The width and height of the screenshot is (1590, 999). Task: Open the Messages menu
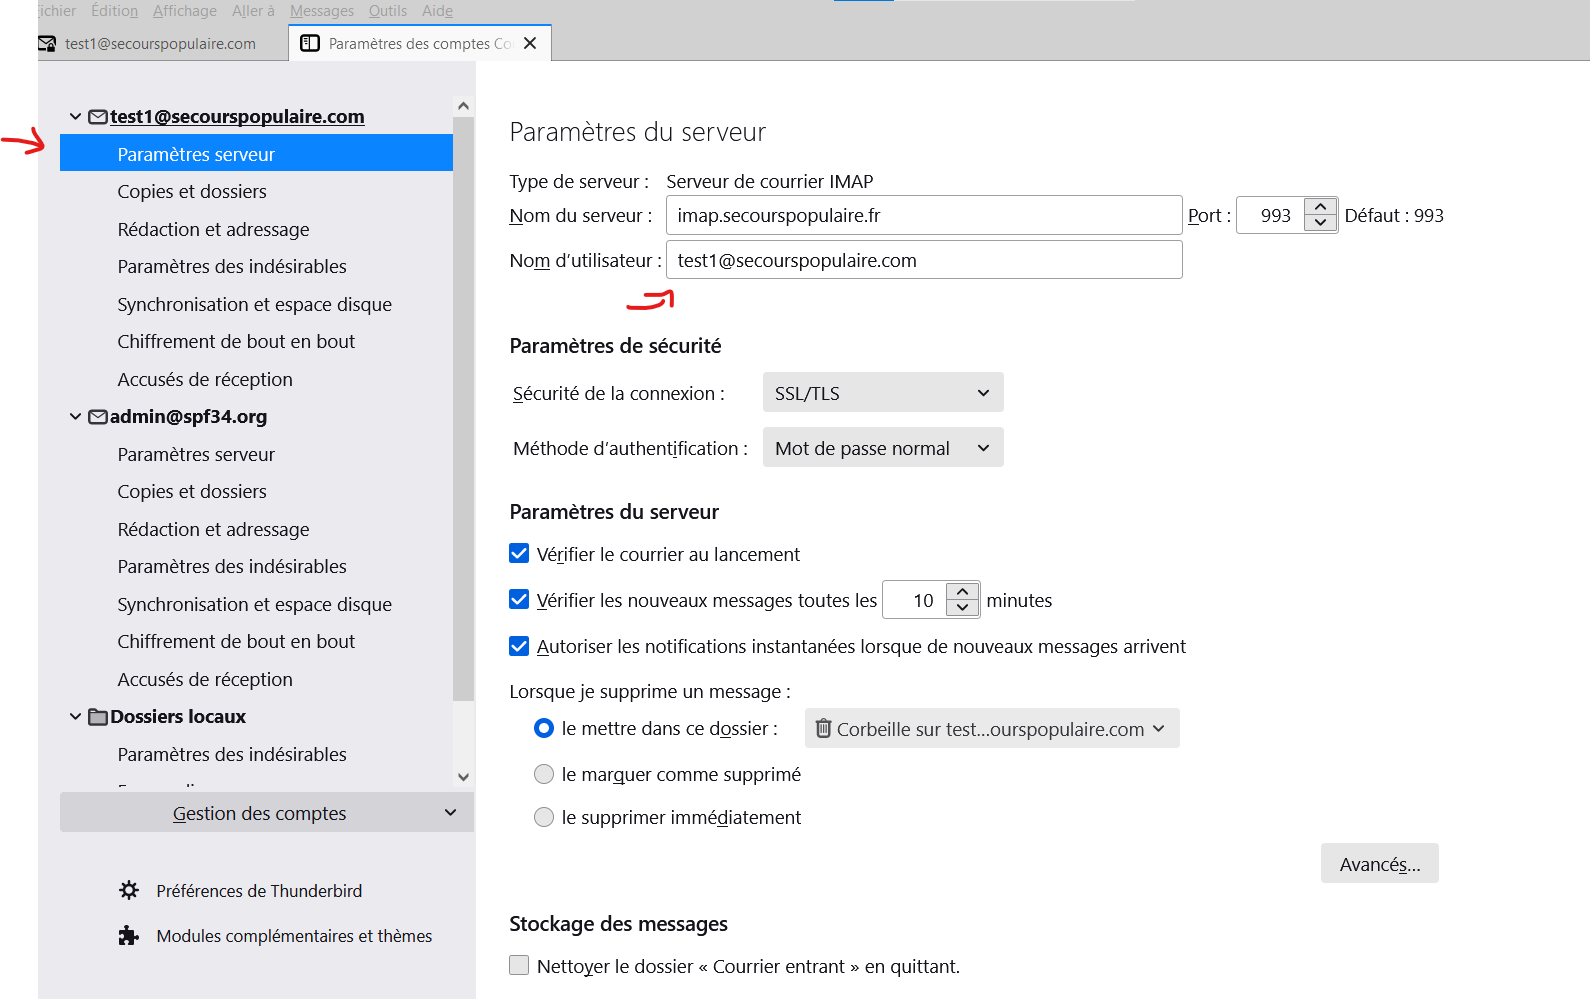(x=321, y=11)
